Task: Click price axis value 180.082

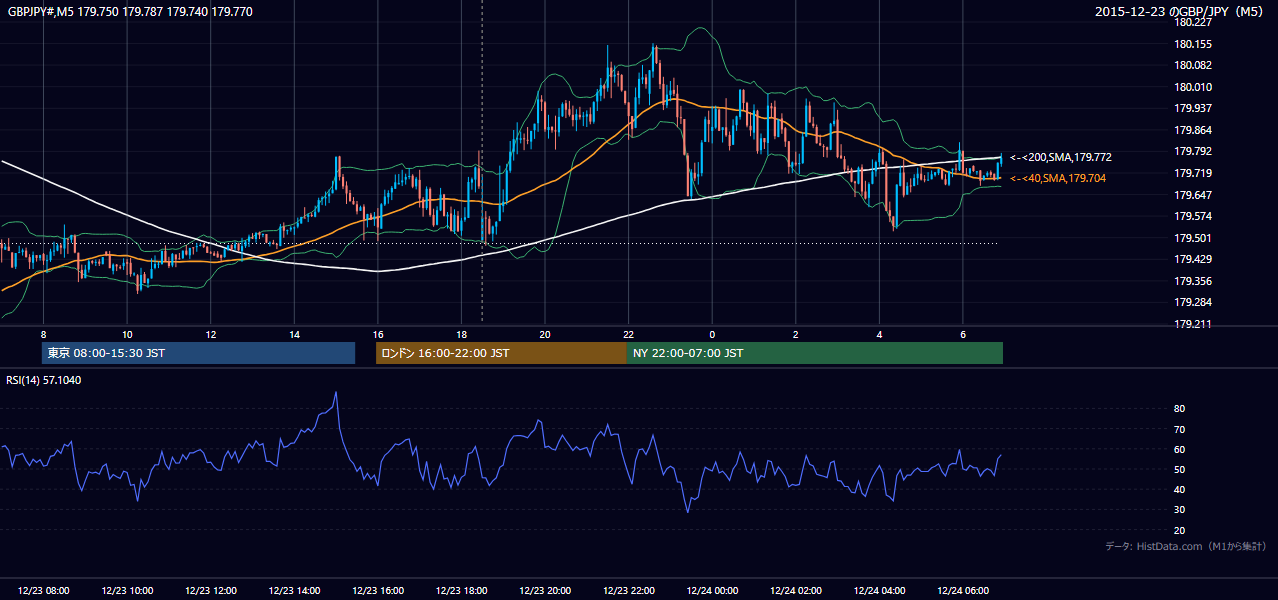Action: [x=1193, y=65]
